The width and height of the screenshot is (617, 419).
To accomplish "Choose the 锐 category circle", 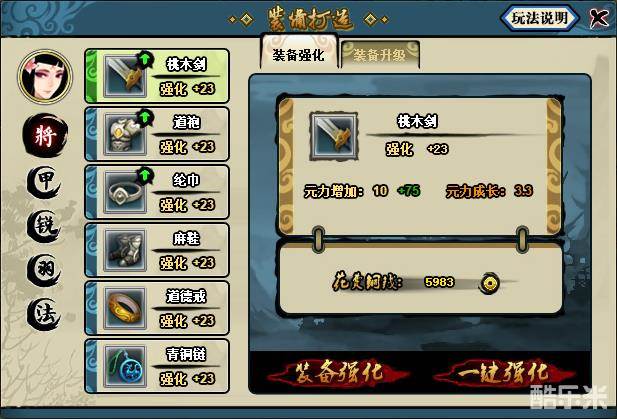I will click(x=44, y=226).
